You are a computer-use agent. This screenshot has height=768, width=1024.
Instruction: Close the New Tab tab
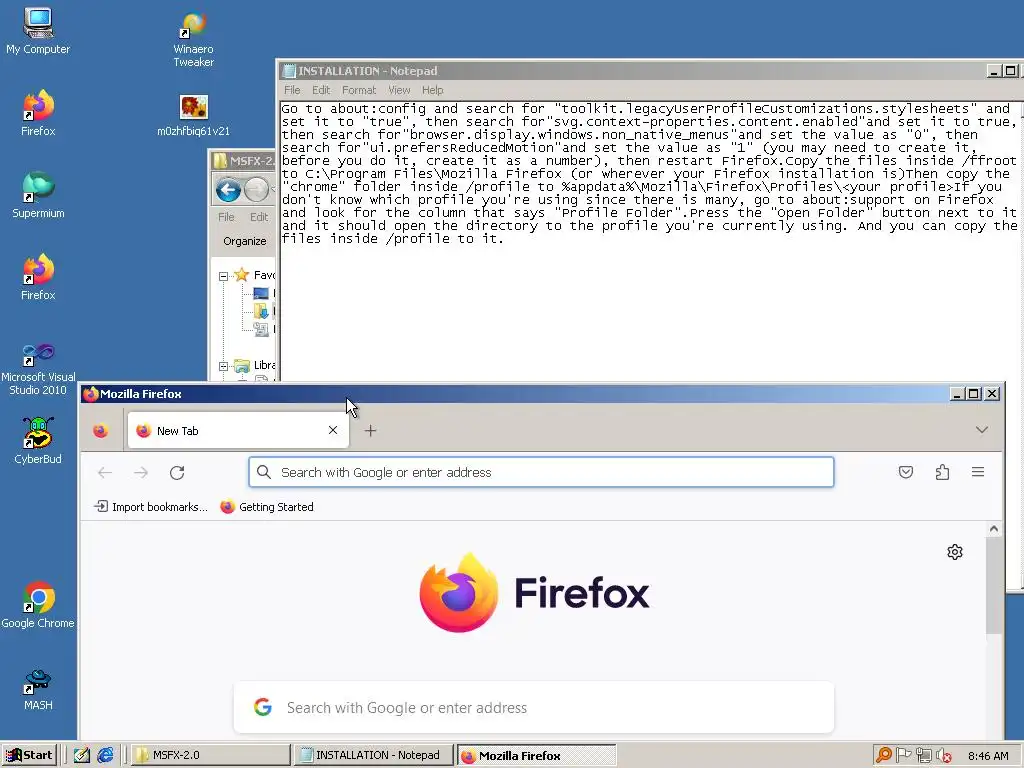(333, 430)
